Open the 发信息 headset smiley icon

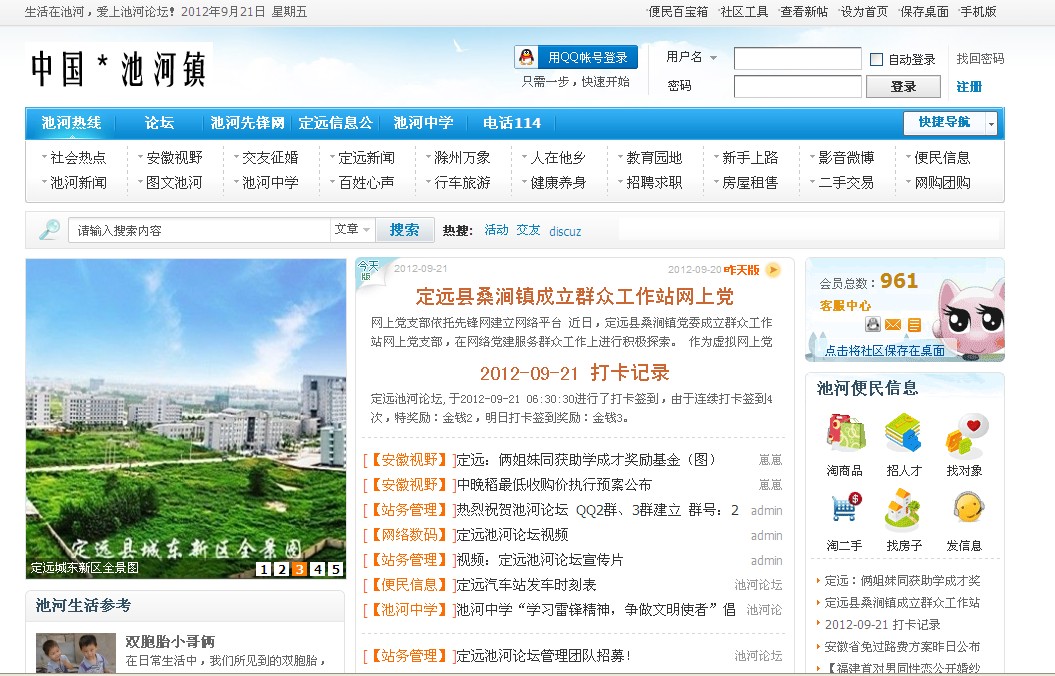point(968,507)
